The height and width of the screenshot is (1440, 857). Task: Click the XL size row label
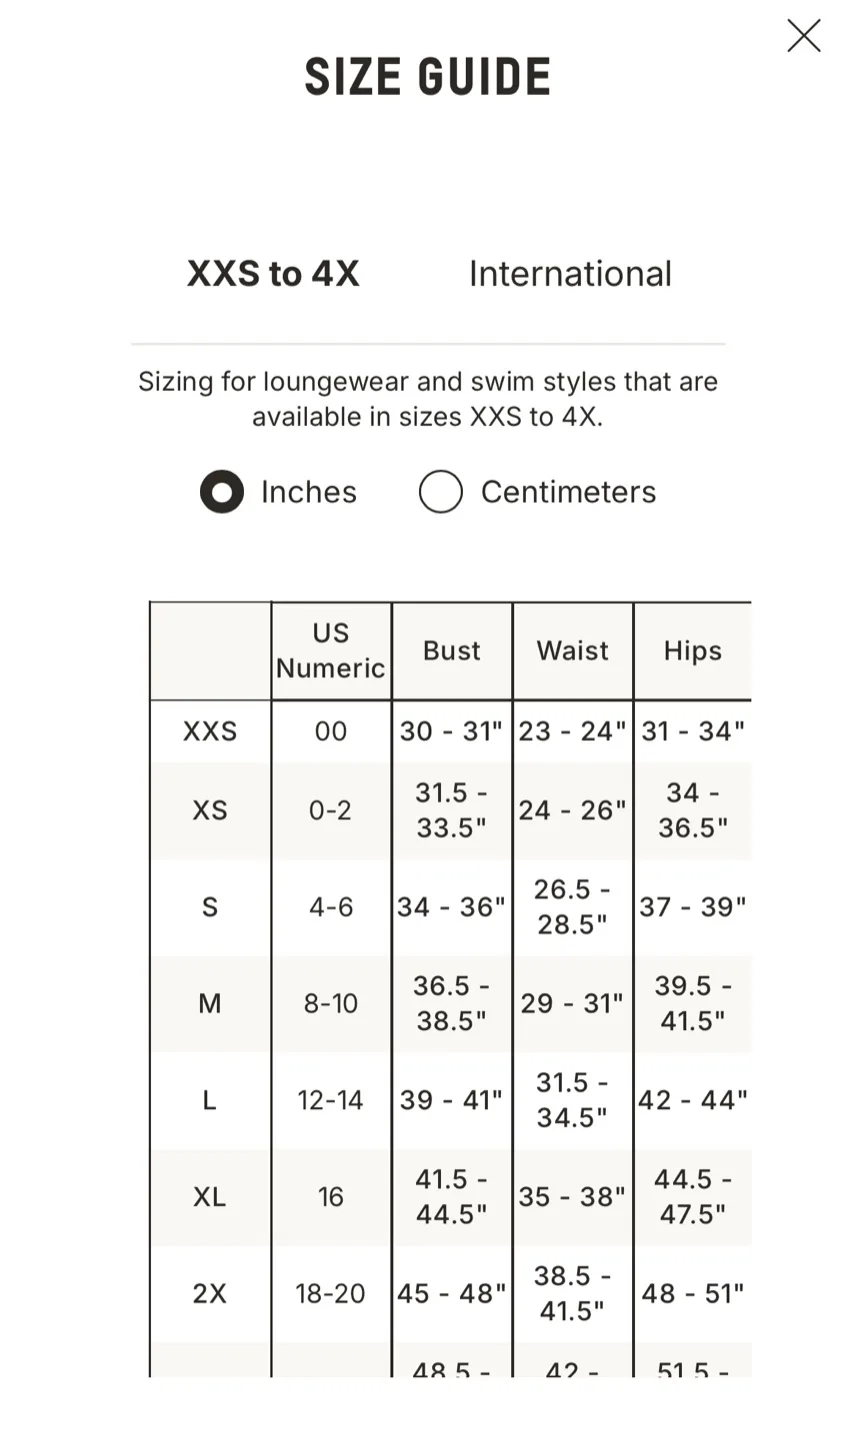tap(209, 1197)
